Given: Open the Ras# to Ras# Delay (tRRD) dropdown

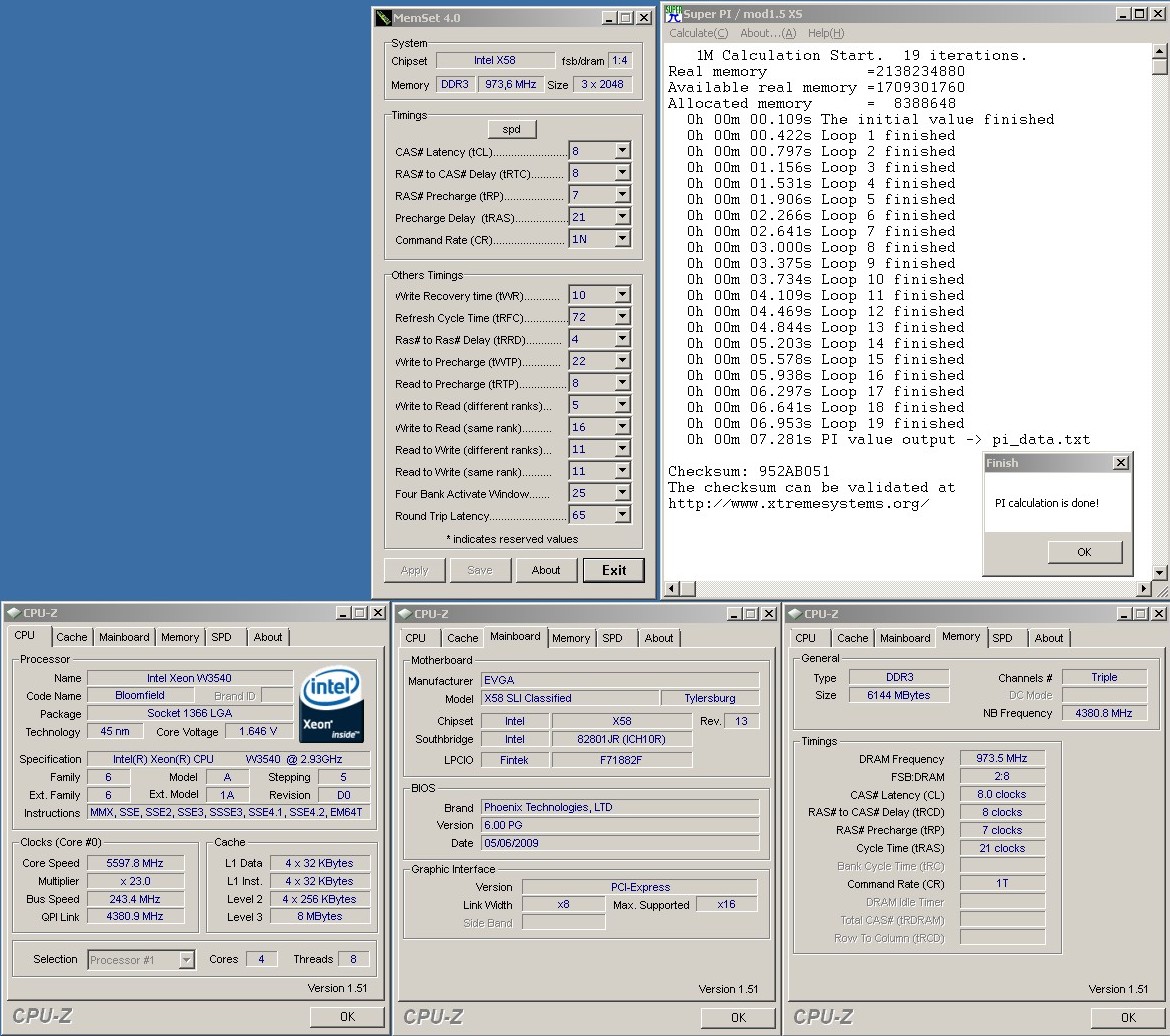Looking at the screenshot, I should pyautogui.click(x=622, y=339).
